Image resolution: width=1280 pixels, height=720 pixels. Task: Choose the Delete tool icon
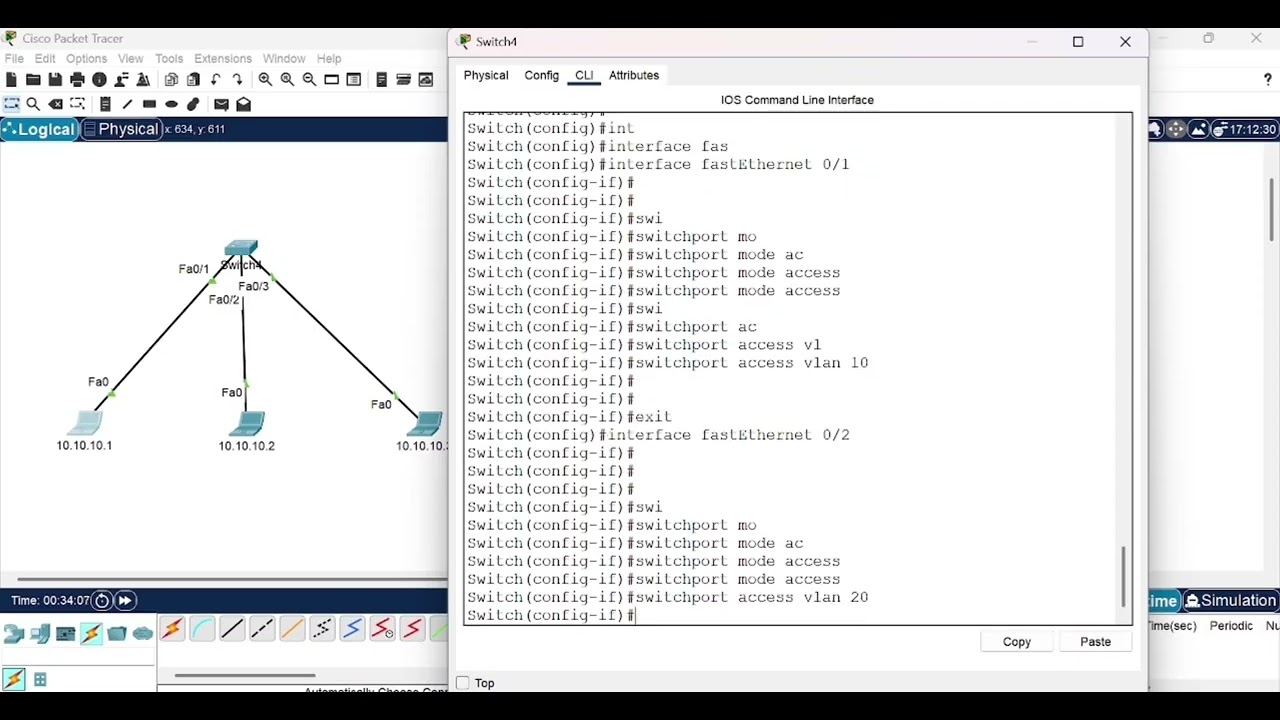[55, 104]
